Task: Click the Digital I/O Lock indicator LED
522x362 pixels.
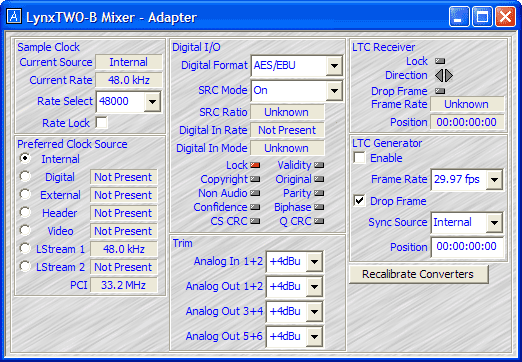Action: coord(255,165)
